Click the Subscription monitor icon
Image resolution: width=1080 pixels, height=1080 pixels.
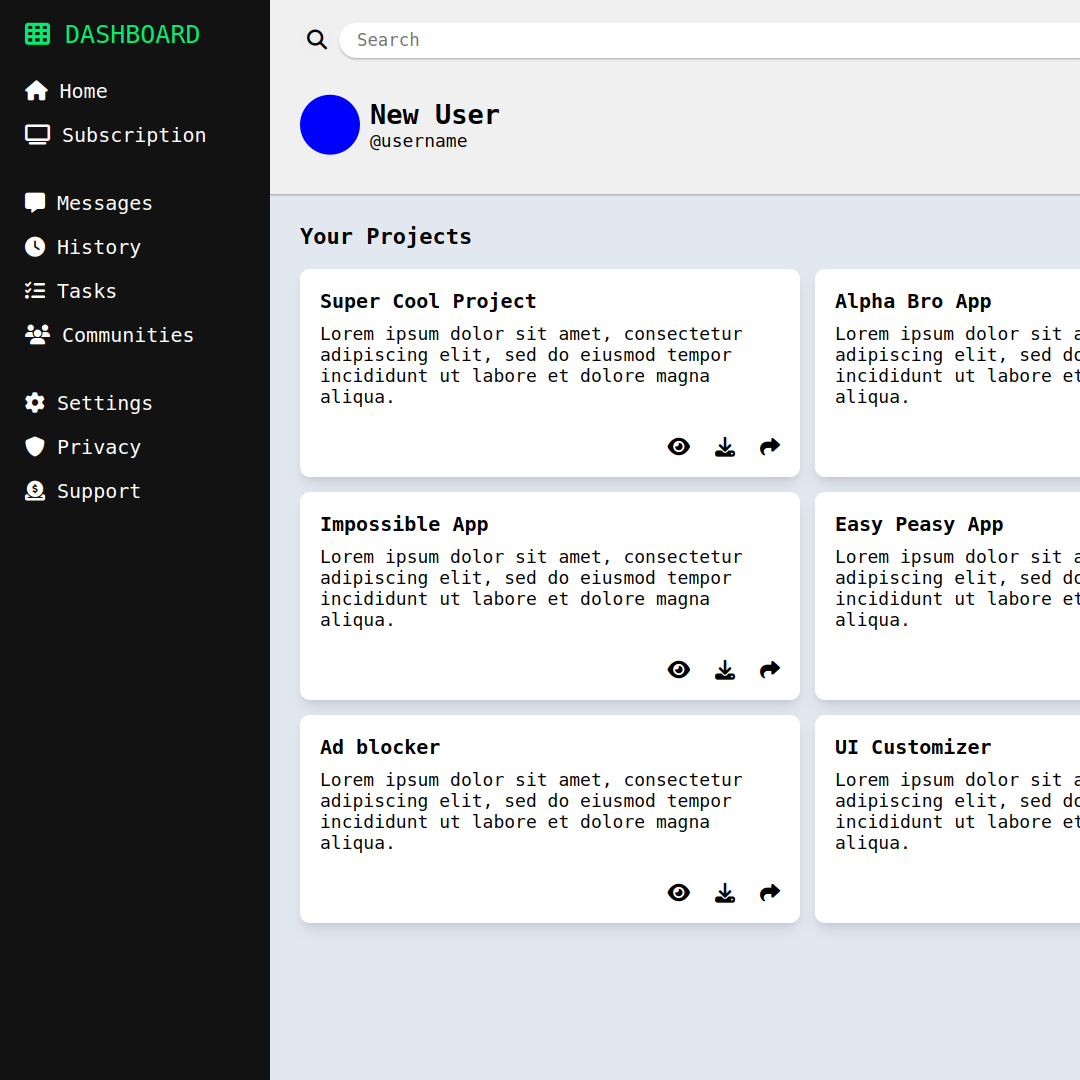coord(37,135)
